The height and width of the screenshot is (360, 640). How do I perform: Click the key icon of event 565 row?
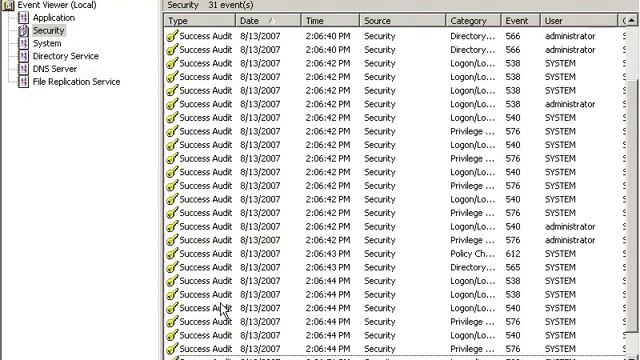[x=172, y=267]
